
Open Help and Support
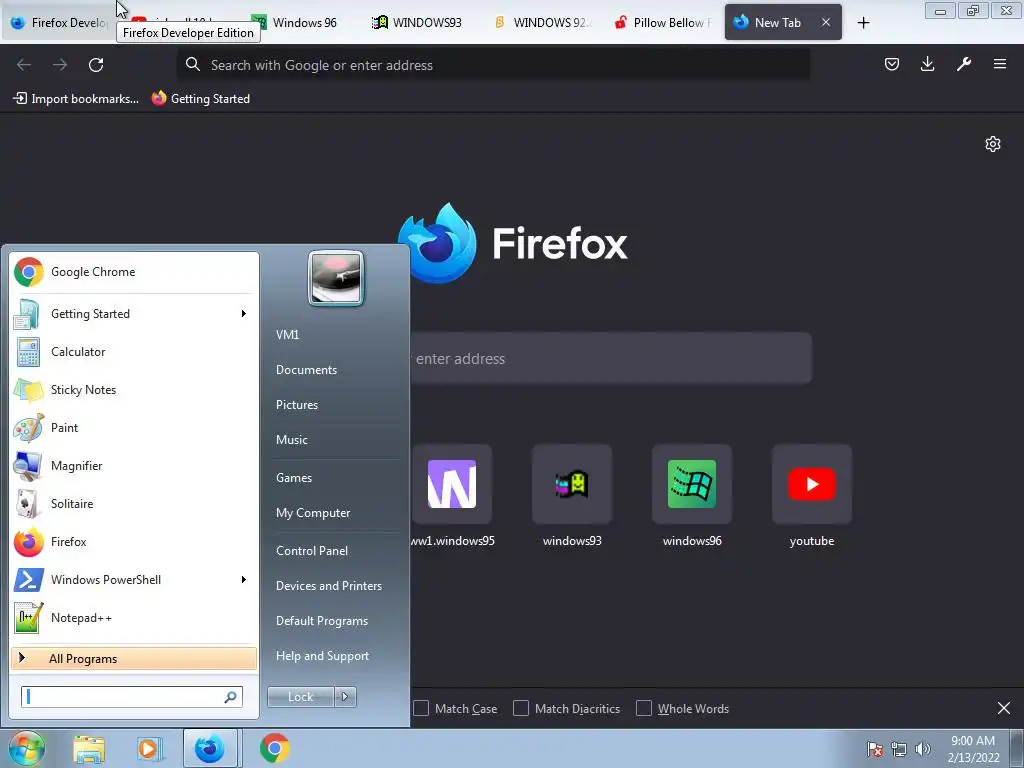[322, 656]
